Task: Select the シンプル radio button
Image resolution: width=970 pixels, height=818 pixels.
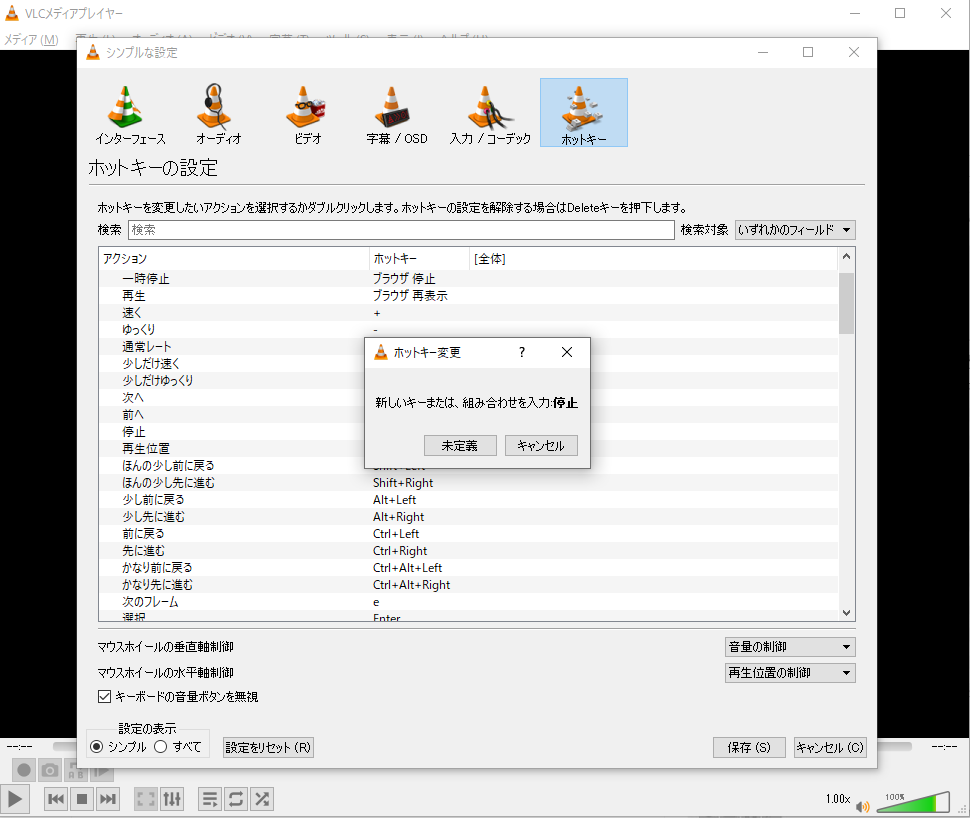Action: tap(118, 747)
